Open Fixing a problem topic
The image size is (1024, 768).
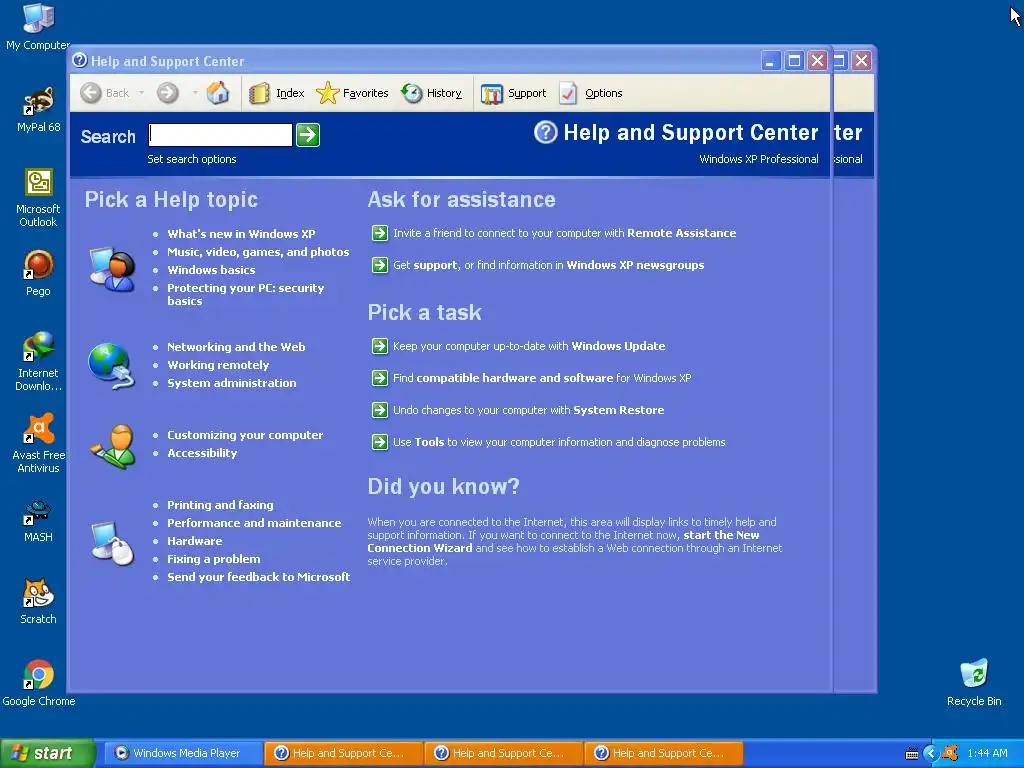[x=214, y=559]
